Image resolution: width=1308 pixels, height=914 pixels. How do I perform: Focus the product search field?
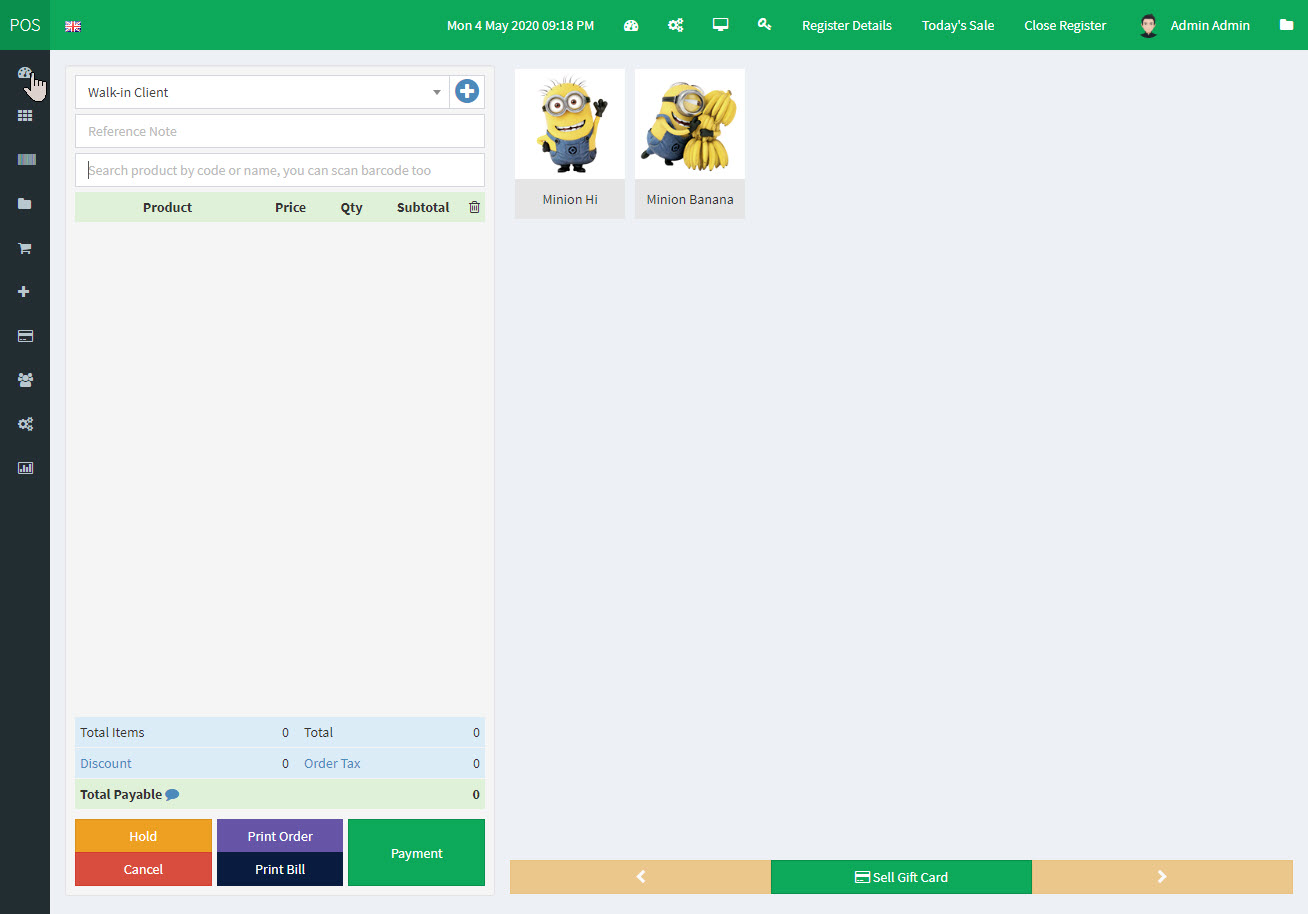(x=280, y=170)
